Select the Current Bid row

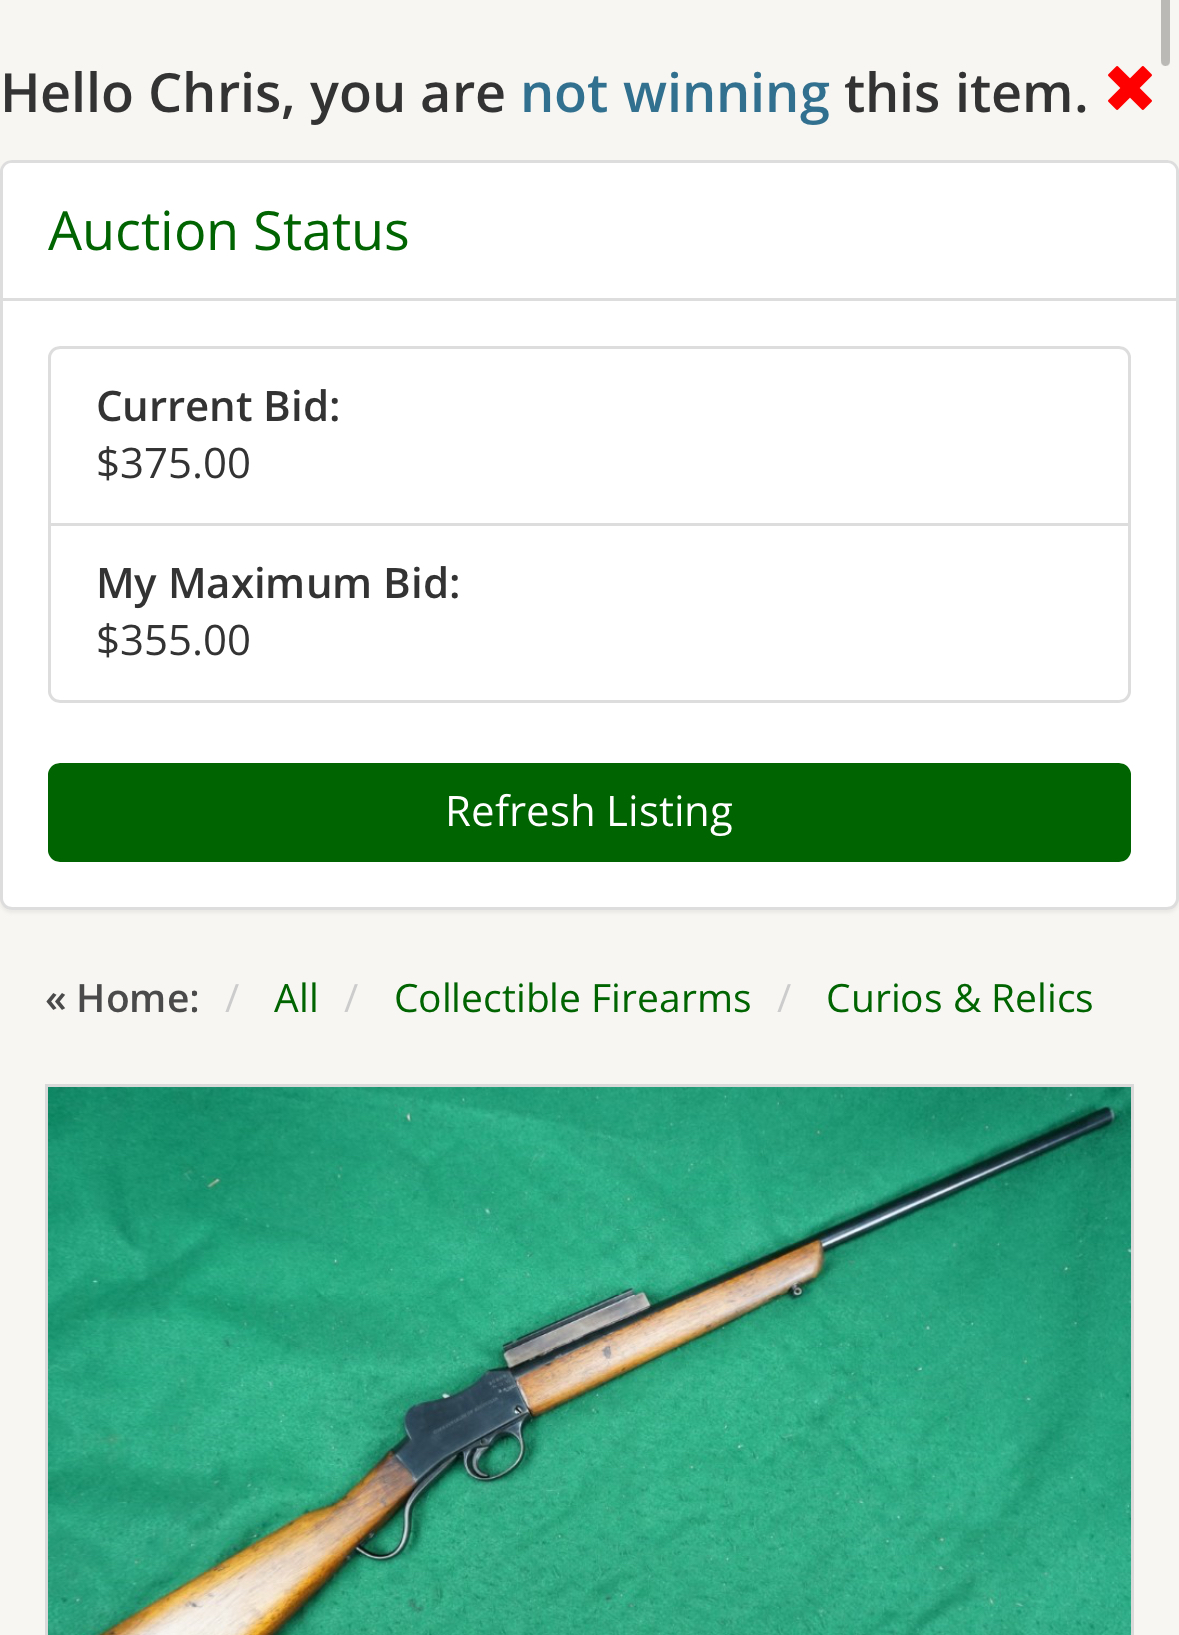click(589, 436)
